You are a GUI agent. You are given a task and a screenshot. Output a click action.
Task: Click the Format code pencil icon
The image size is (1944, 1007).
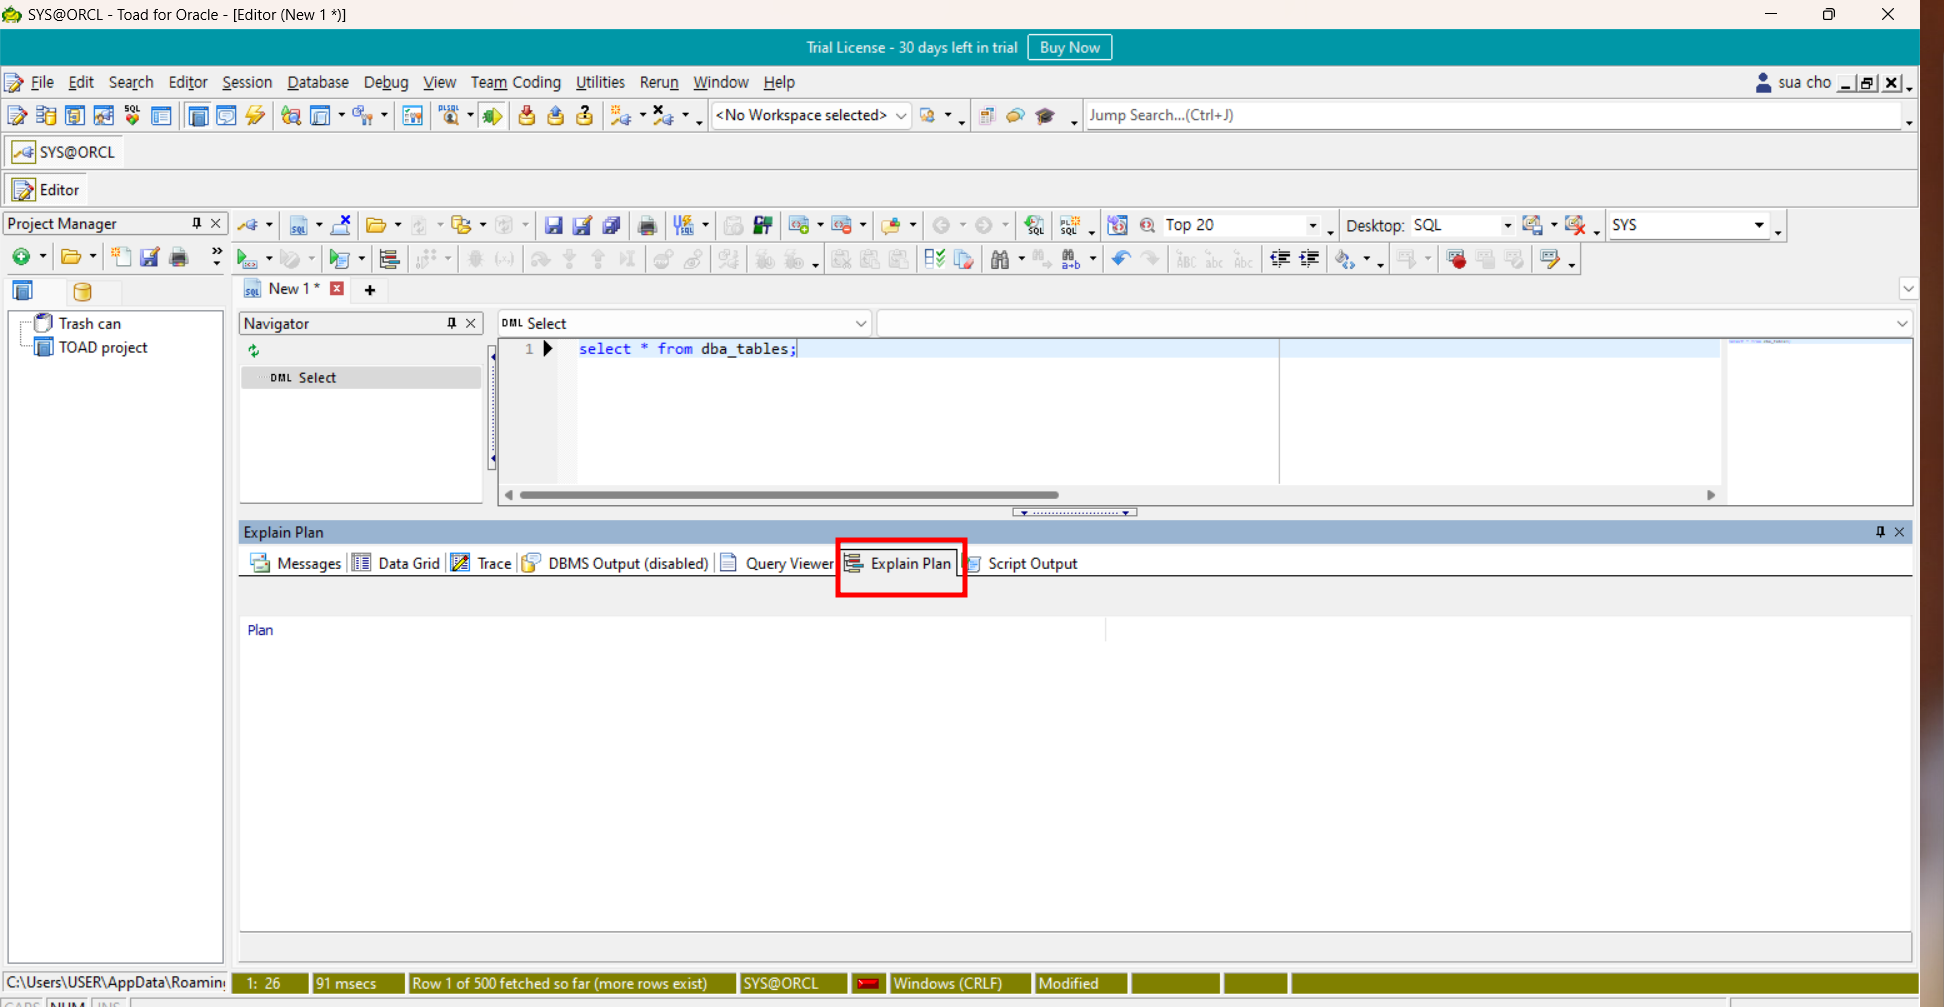pyautogui.click(x=1550, y=259)
